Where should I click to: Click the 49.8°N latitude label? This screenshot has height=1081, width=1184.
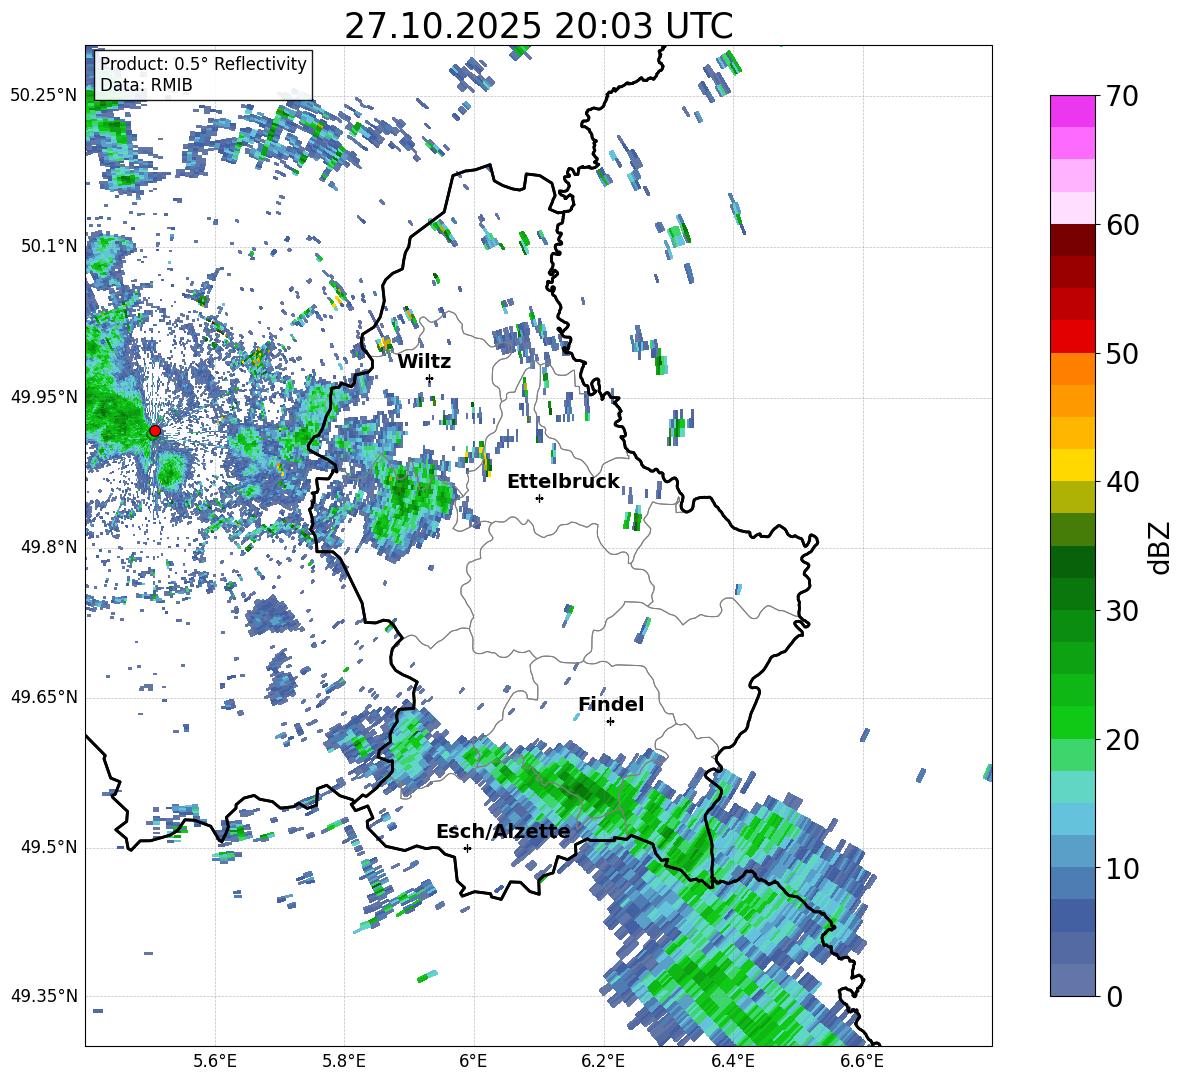tap(49, 547)
